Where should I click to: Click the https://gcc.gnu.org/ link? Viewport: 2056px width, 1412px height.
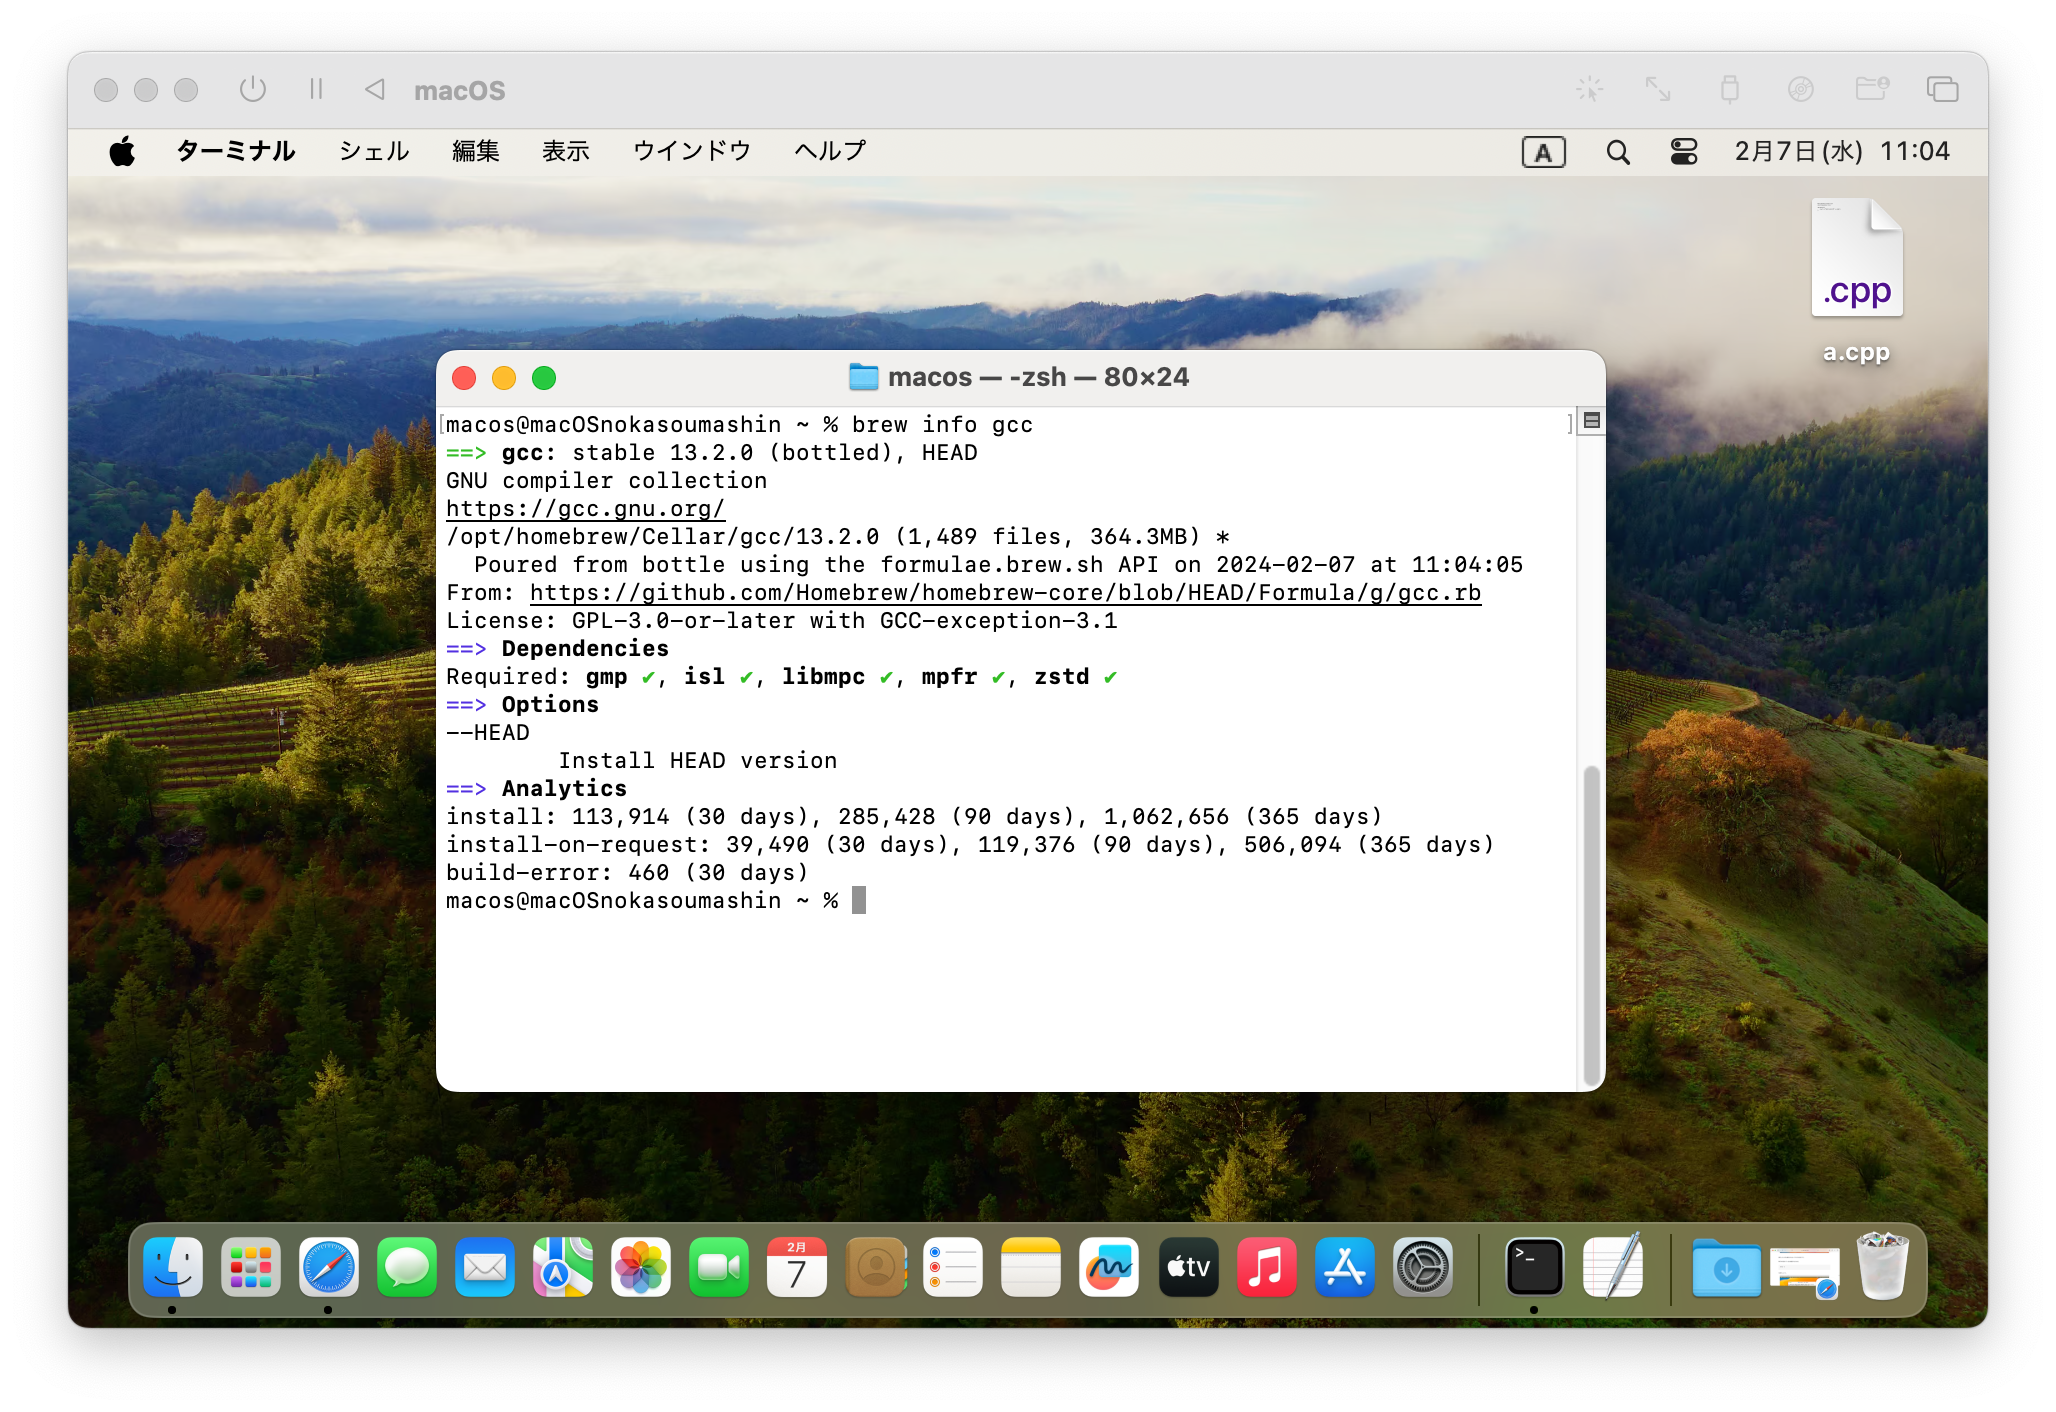[x=585, y=509]
